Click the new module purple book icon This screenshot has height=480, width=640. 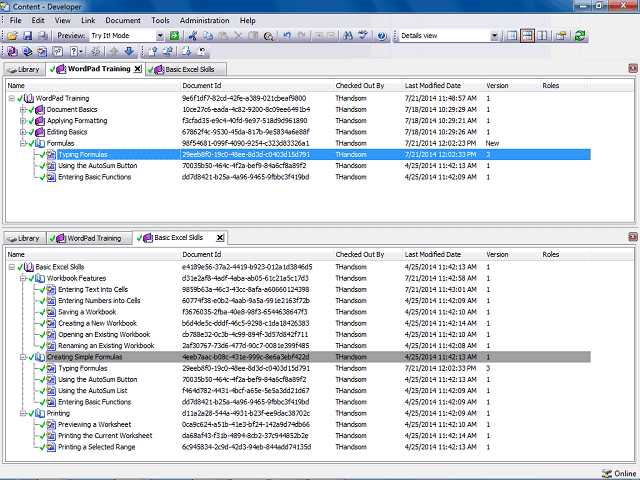[x=13, y=51]
